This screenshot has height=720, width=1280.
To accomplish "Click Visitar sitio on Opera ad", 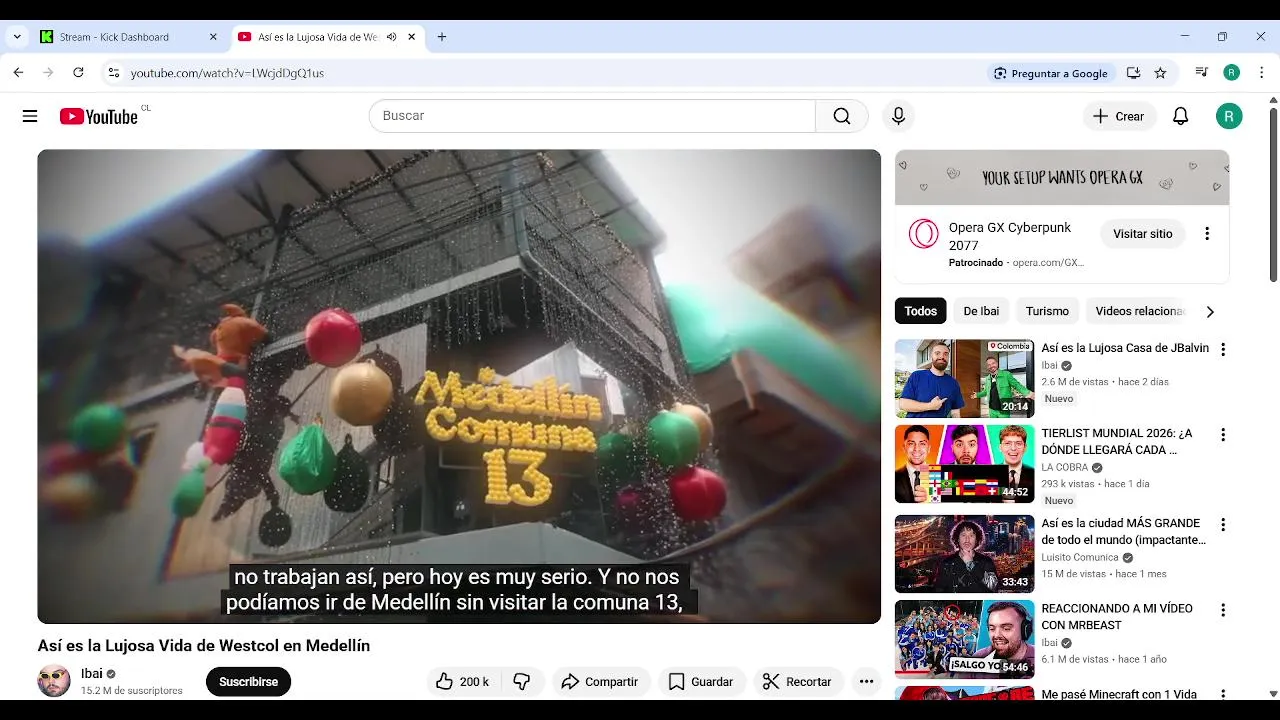I will 1142,234.
